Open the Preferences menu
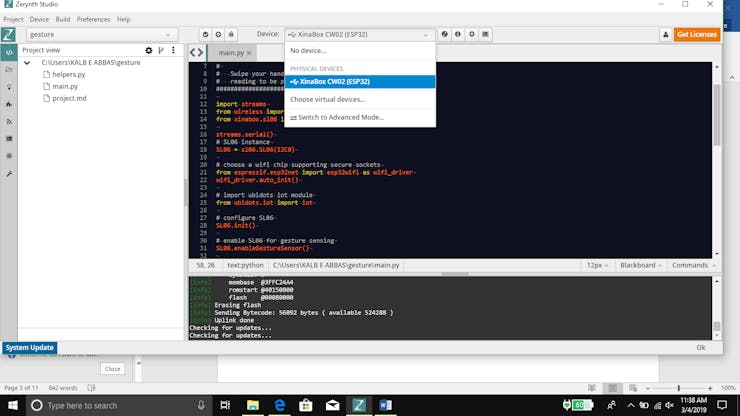Screen dimensions: 740x416 93,19
